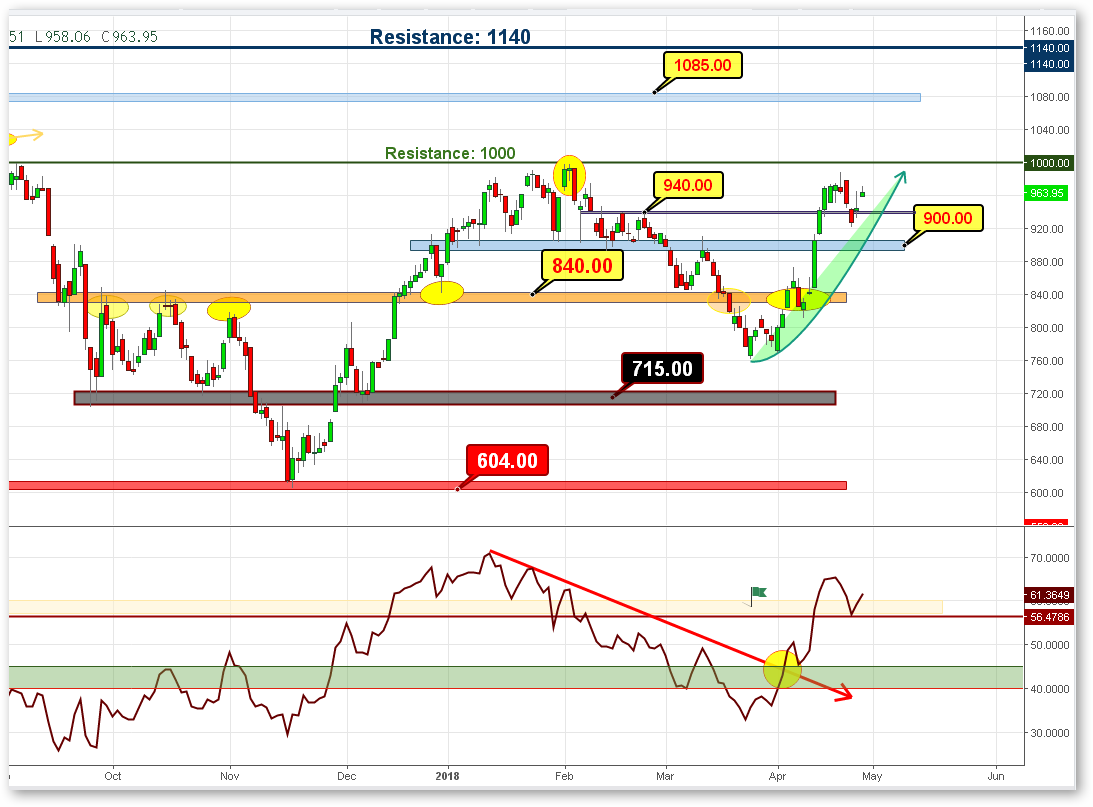Click the 800.00 price axis label
Screen dimensions: 1093x807
(x=1047, y=328)
